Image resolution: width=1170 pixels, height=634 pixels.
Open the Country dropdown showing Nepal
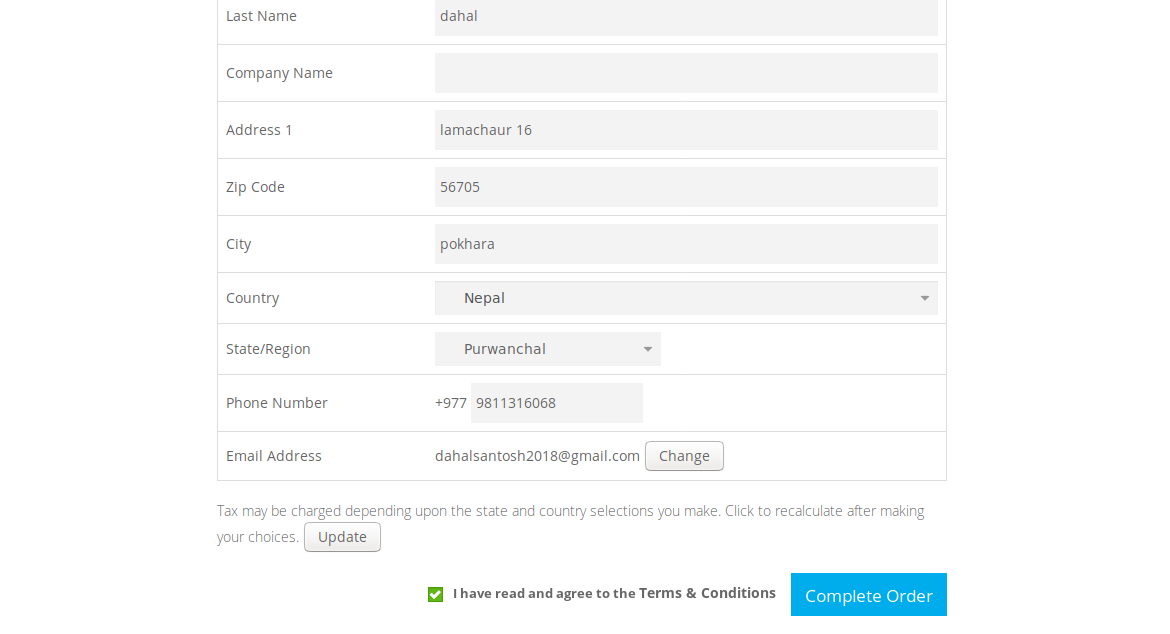(686, 298)
